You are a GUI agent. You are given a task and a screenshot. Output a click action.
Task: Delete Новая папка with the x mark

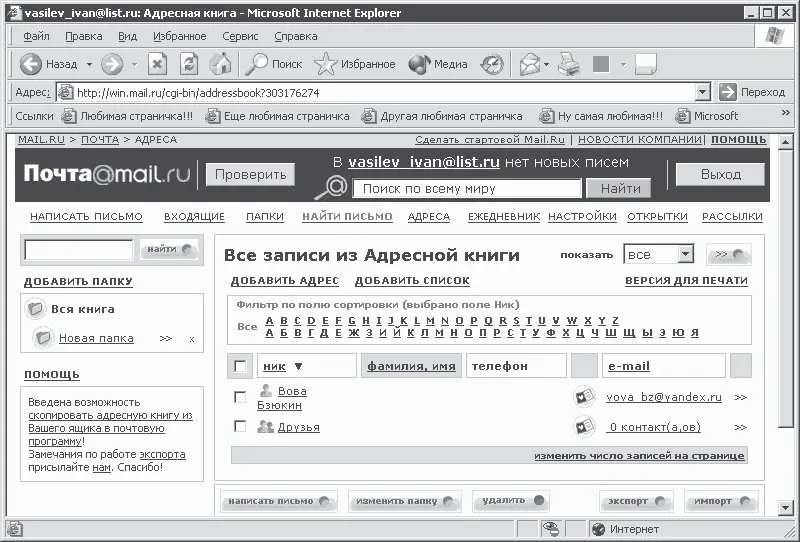click(x=192, y=339)
